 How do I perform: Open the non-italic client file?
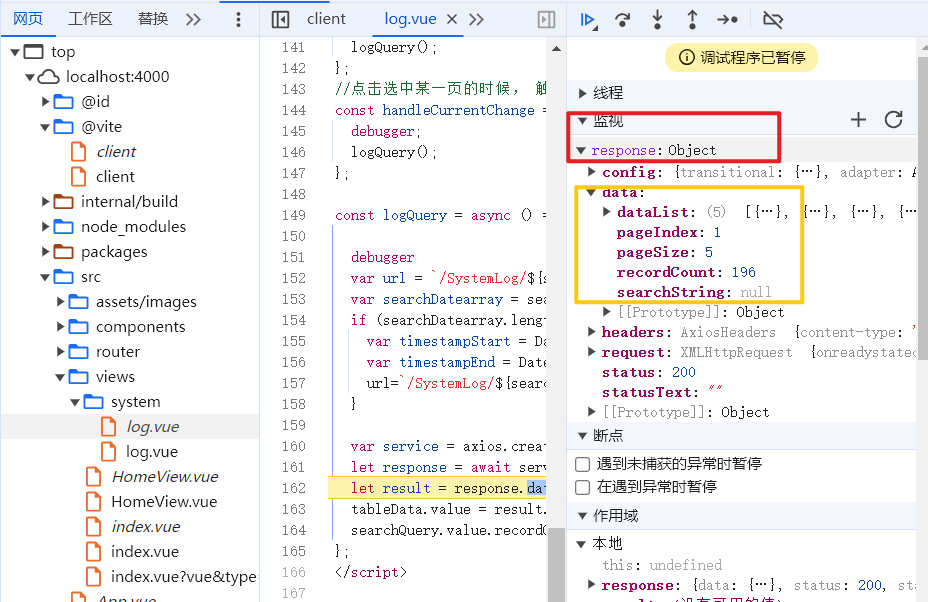pyautogui.click(x=115, y=176)
